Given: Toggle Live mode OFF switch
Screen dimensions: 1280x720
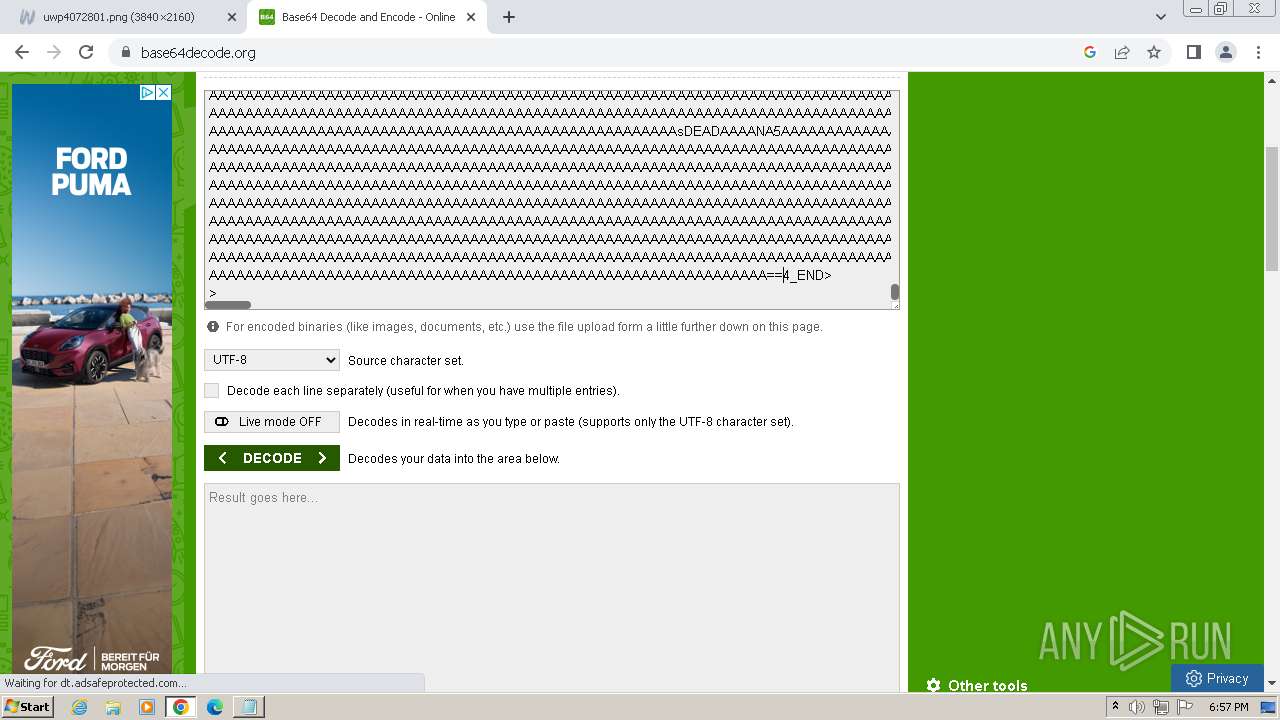Looking at the screenshot, I should pyautogui.click(x=272, y=422).
